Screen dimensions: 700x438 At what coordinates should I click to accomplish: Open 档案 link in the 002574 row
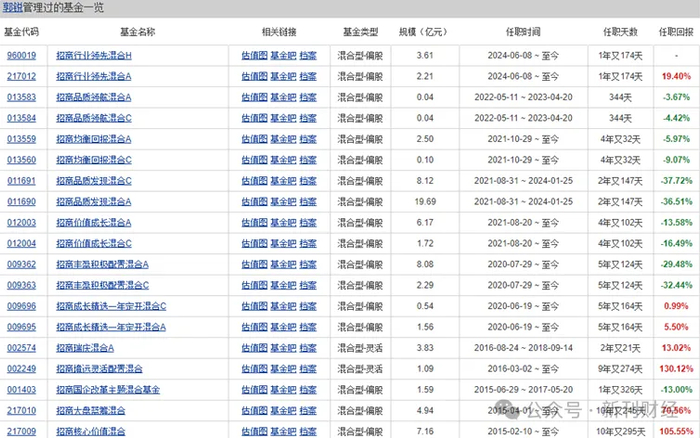click(x=308, y=348)
